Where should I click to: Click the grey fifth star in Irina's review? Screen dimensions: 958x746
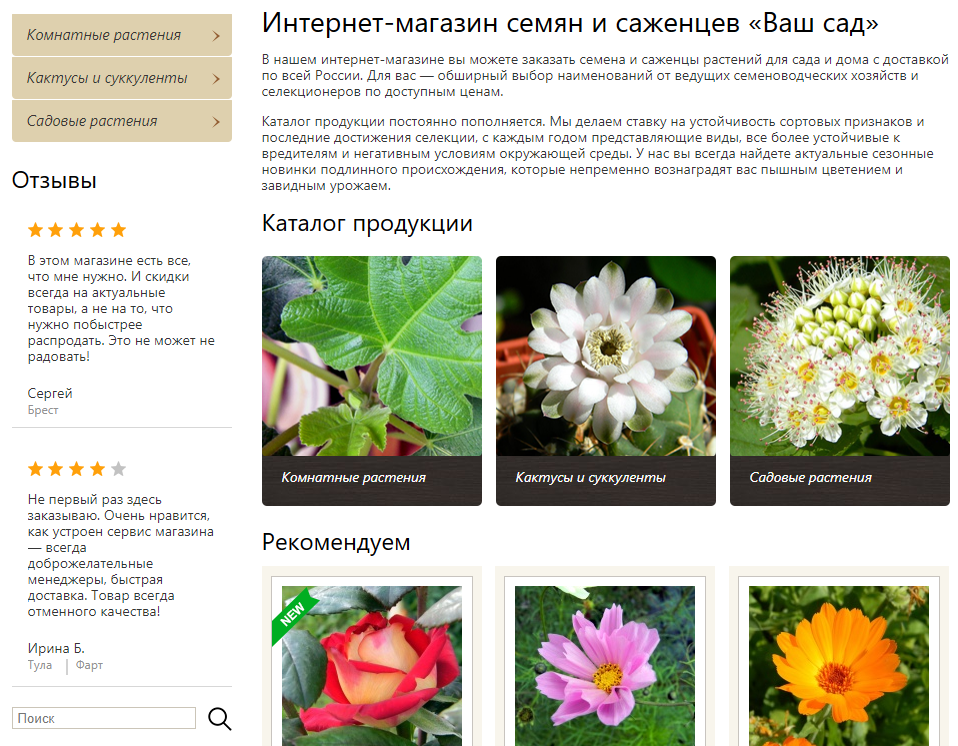click(118, 469)
